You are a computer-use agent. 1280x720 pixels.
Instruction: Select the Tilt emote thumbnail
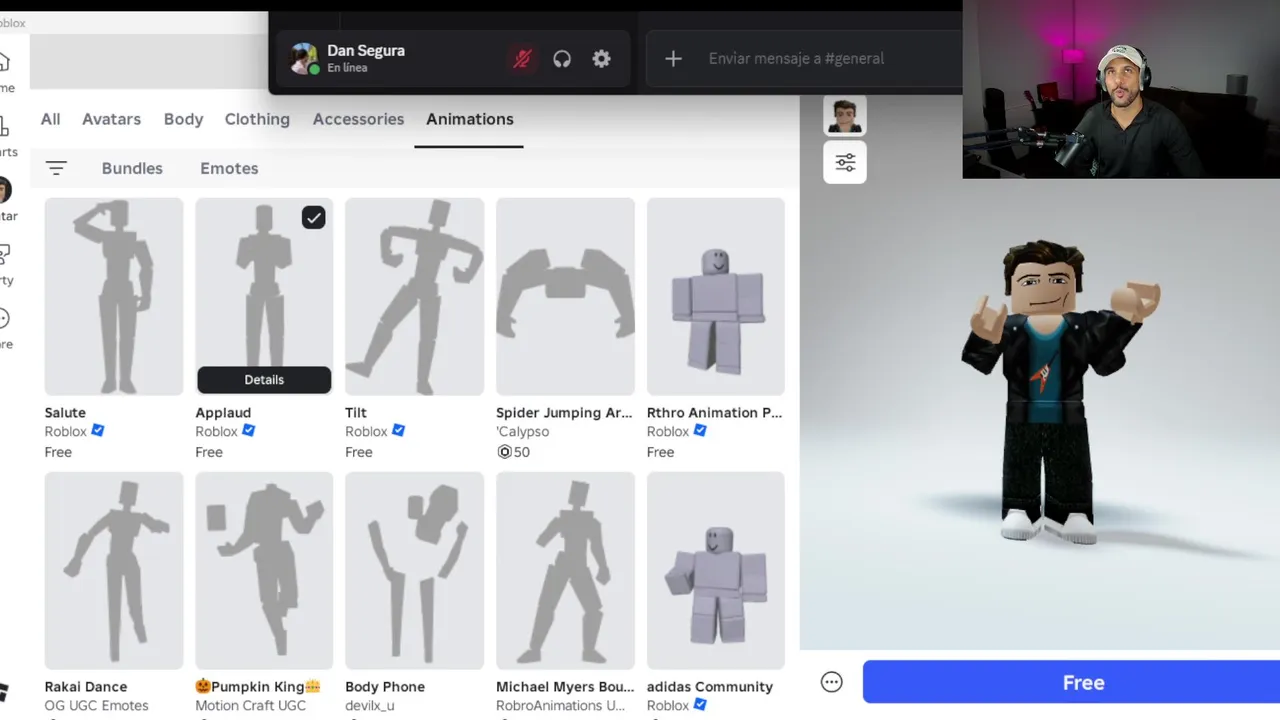point(414,296)
